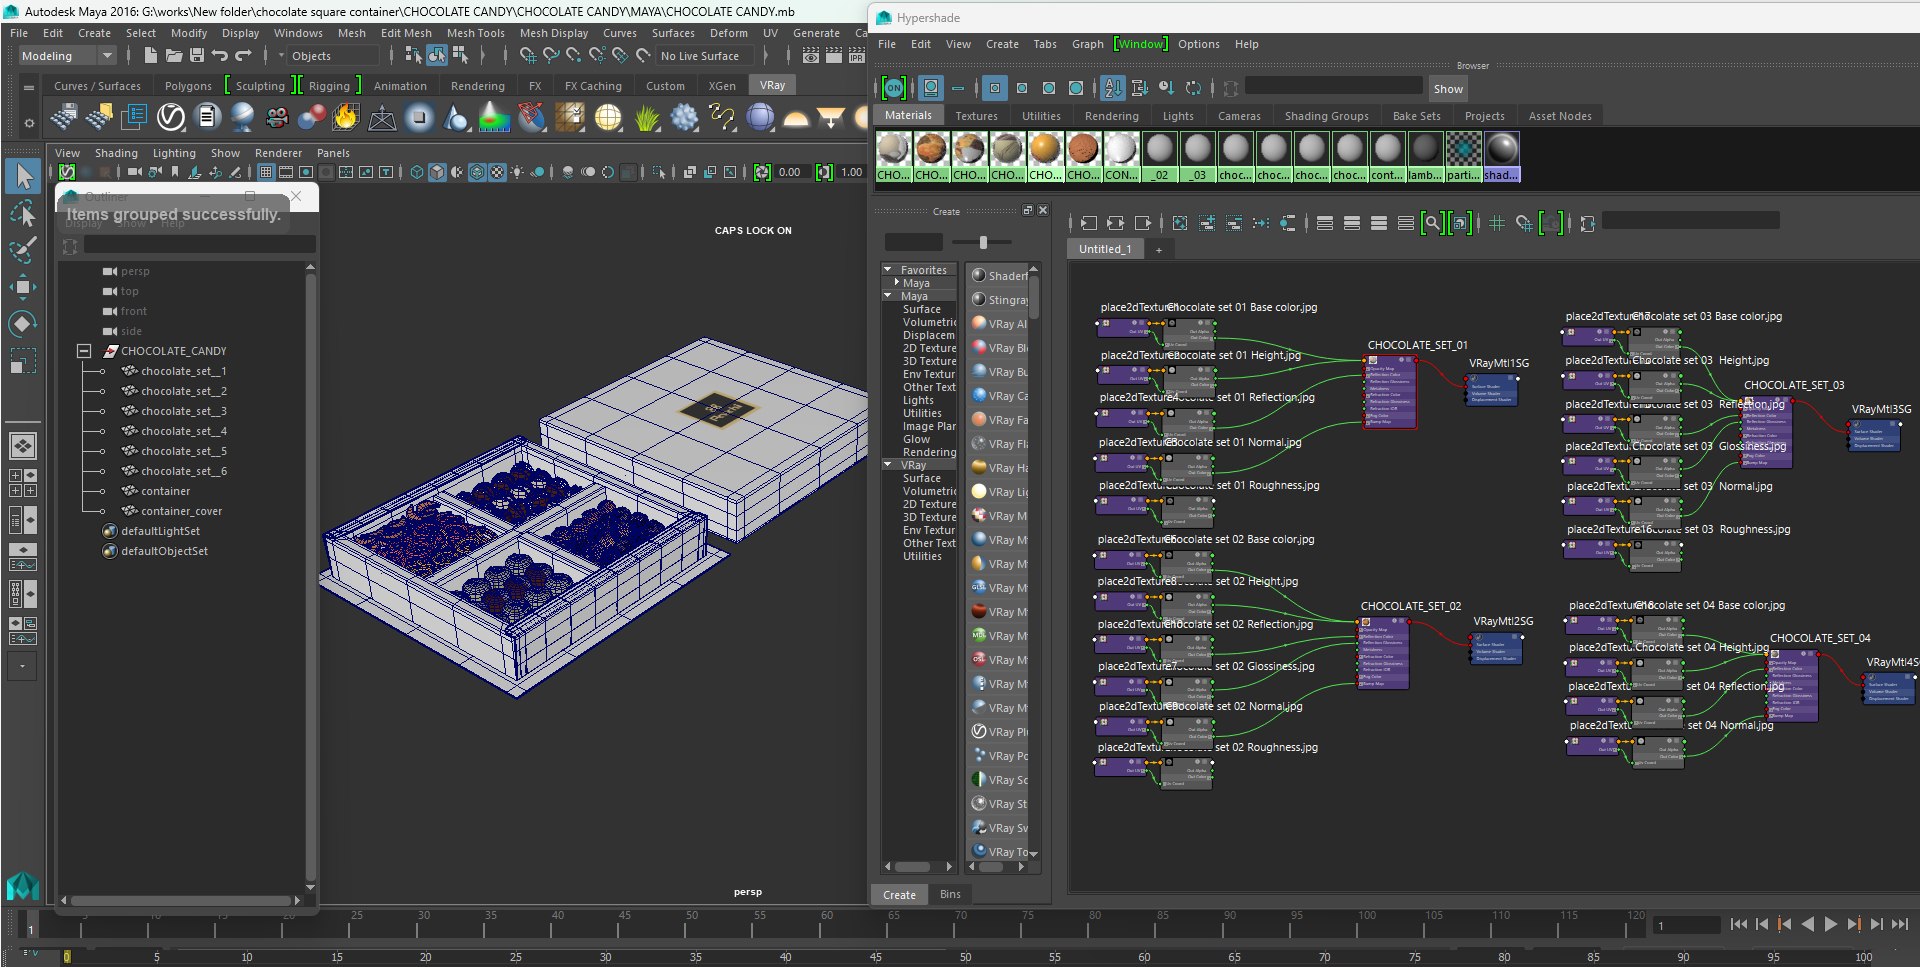
Task: Click the Input connections icon in Hypershade graph toolbar
Action: tap(1089, 223)
